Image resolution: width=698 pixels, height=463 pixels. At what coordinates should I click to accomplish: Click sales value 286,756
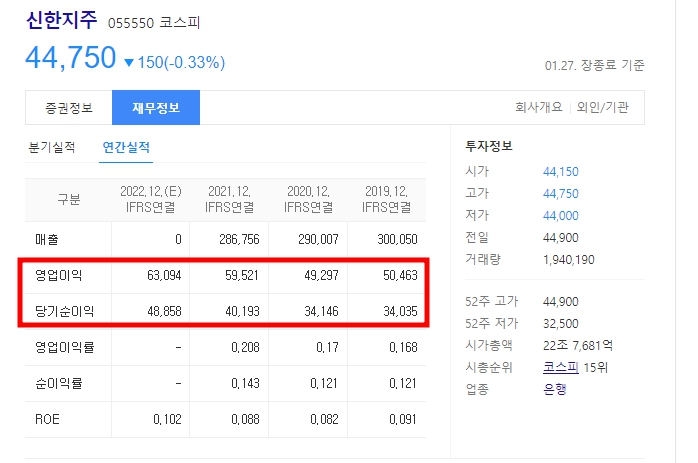[x=239, y=240]
